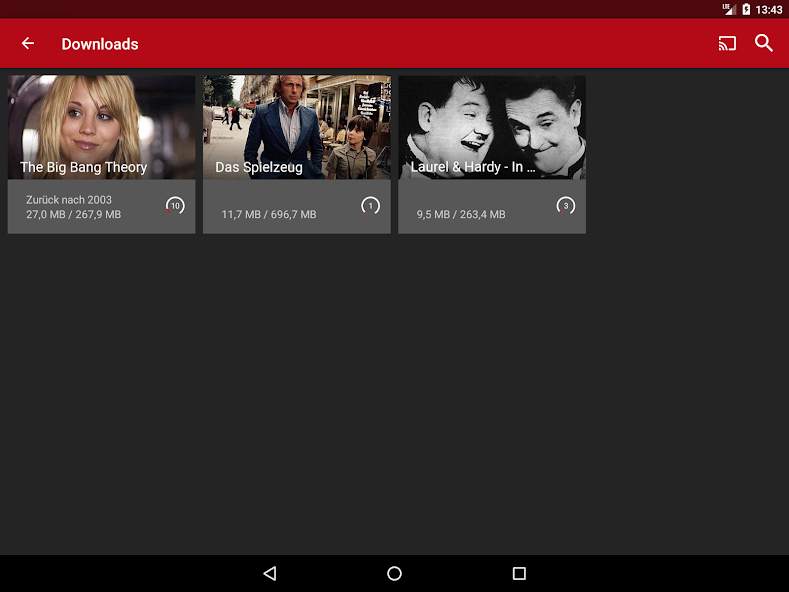
Task: Tap The Big Bang Theory download progress circle
Action: click(x=175, y=206)
